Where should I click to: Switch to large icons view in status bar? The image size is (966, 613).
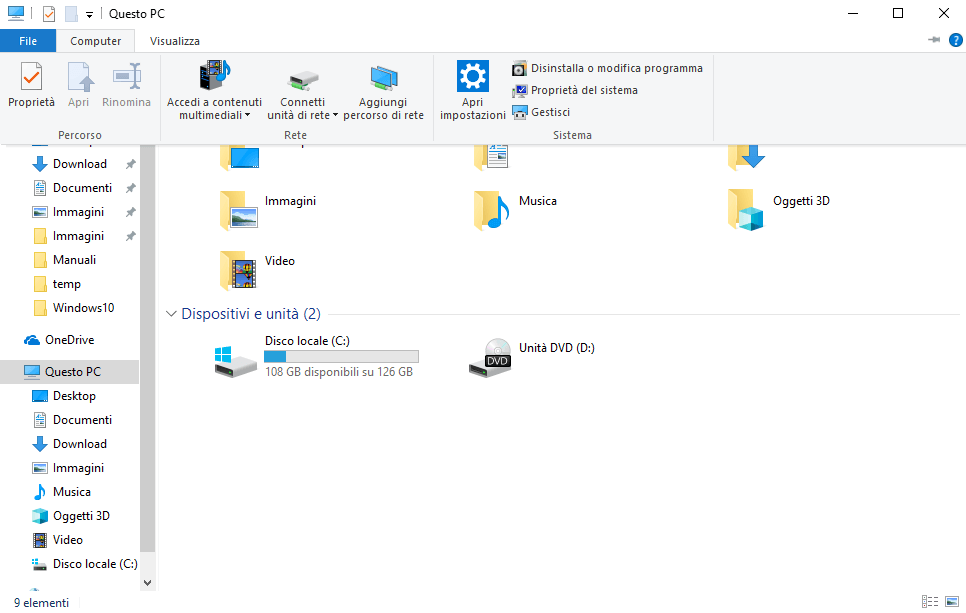(x=952, y=602)
